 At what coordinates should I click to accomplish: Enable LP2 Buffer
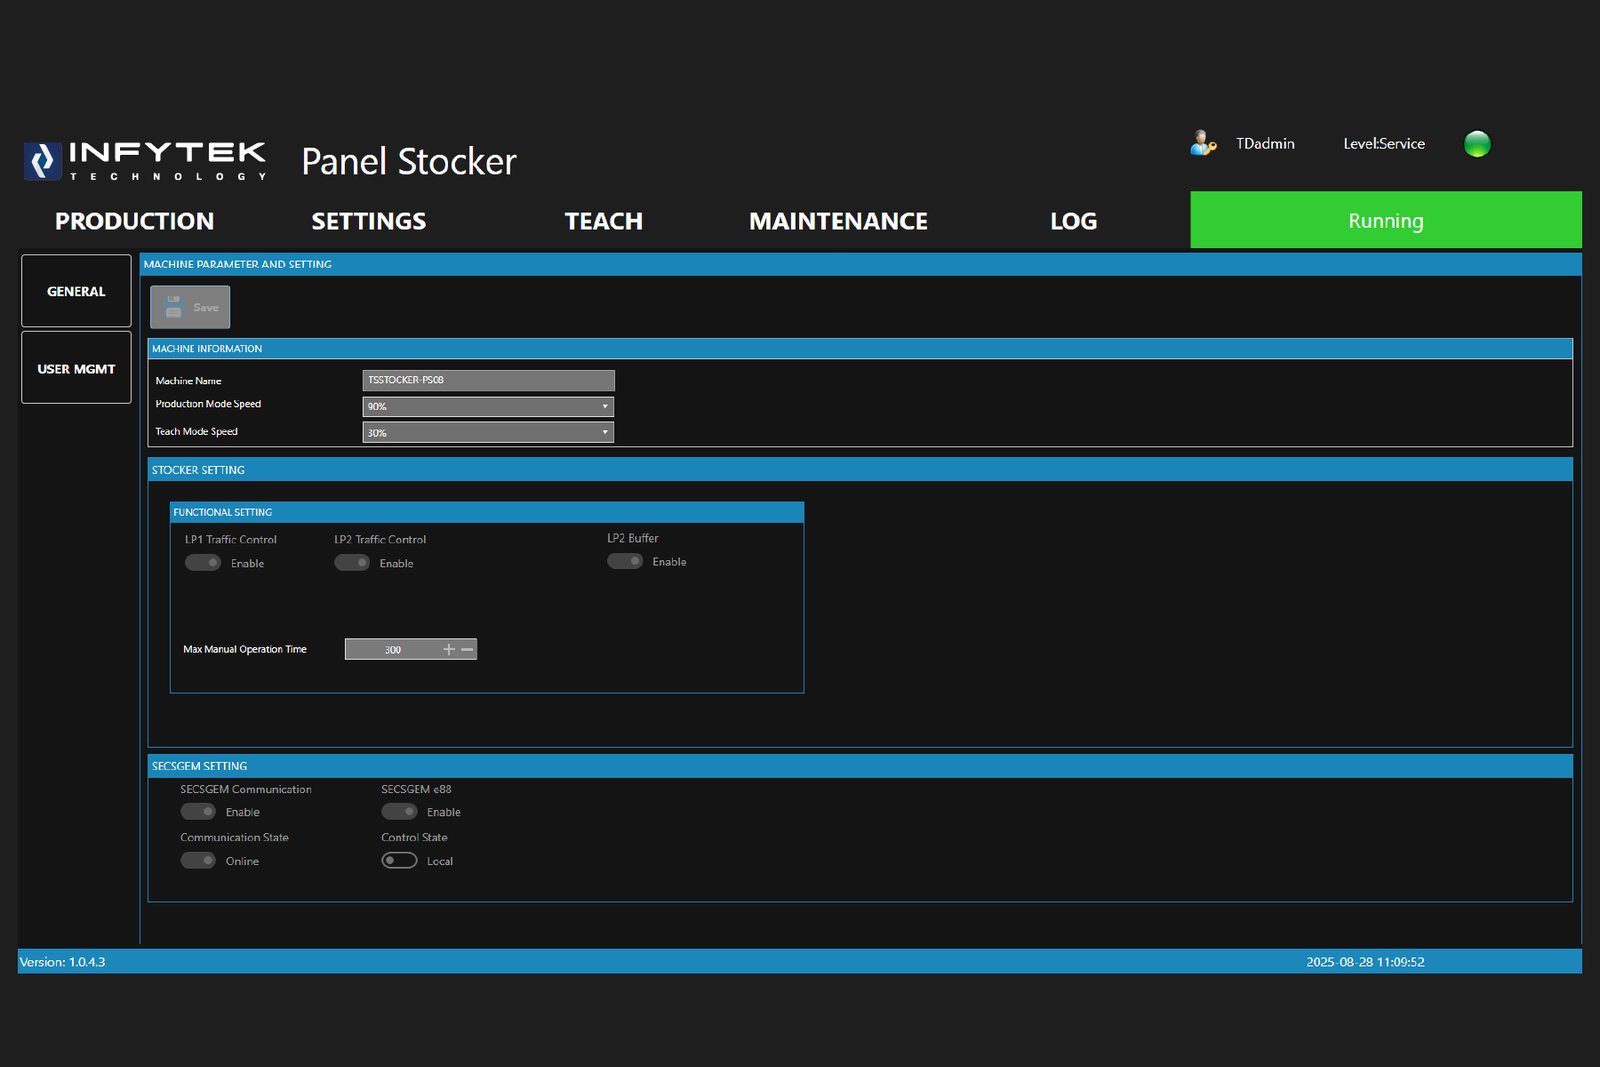[625, 561]
